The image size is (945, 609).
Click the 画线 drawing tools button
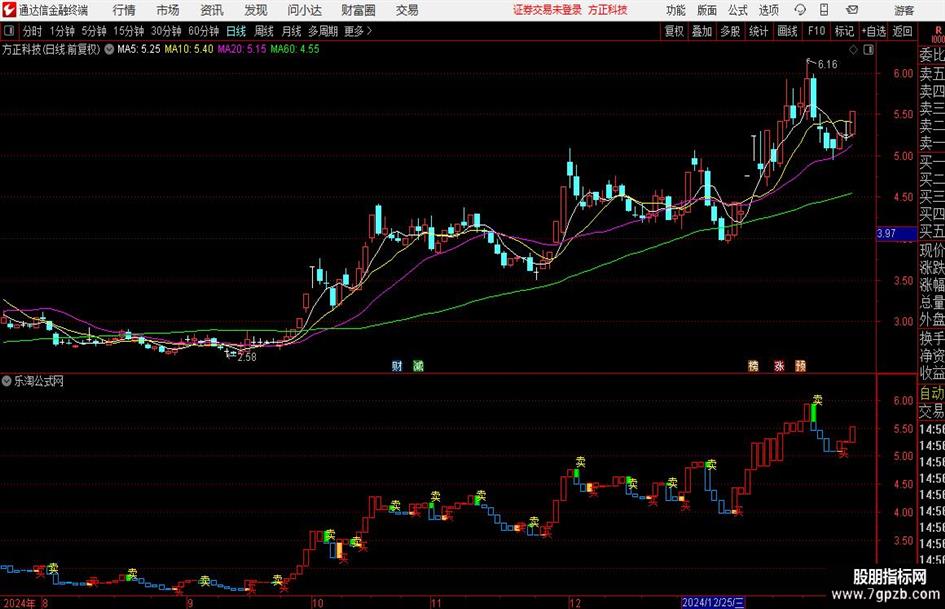tap(787, 31)
